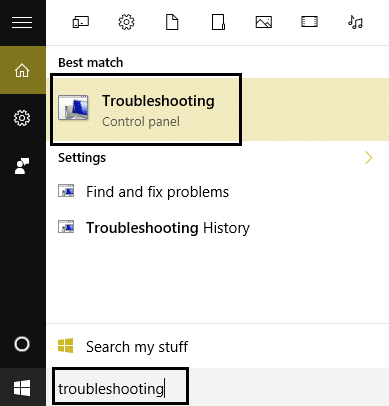Filter results by Videos icon
Viewport: 389px width, 406px height.
[309, 22]
